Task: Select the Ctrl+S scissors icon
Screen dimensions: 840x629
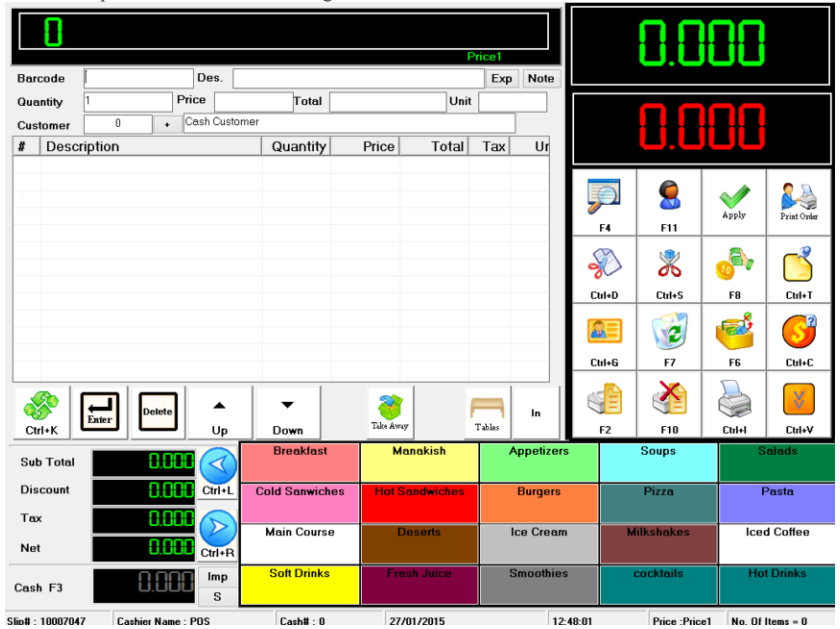Action: (x=669, y=270)
